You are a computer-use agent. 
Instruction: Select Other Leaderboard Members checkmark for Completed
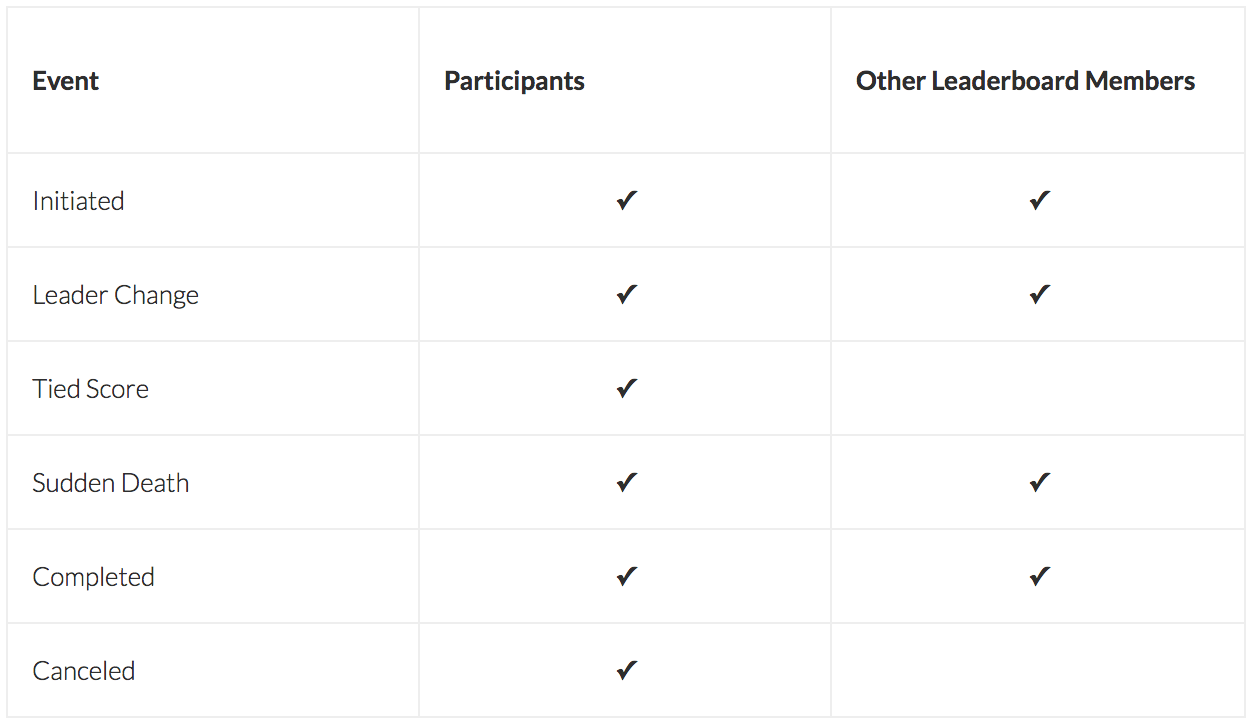[x=1039, y=577]
